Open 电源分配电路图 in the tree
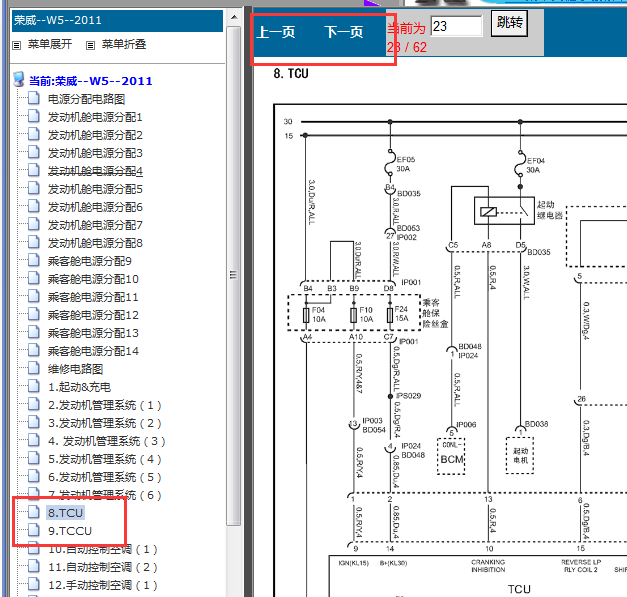Viewport: 627px width, 597px height. click(86, 99)
